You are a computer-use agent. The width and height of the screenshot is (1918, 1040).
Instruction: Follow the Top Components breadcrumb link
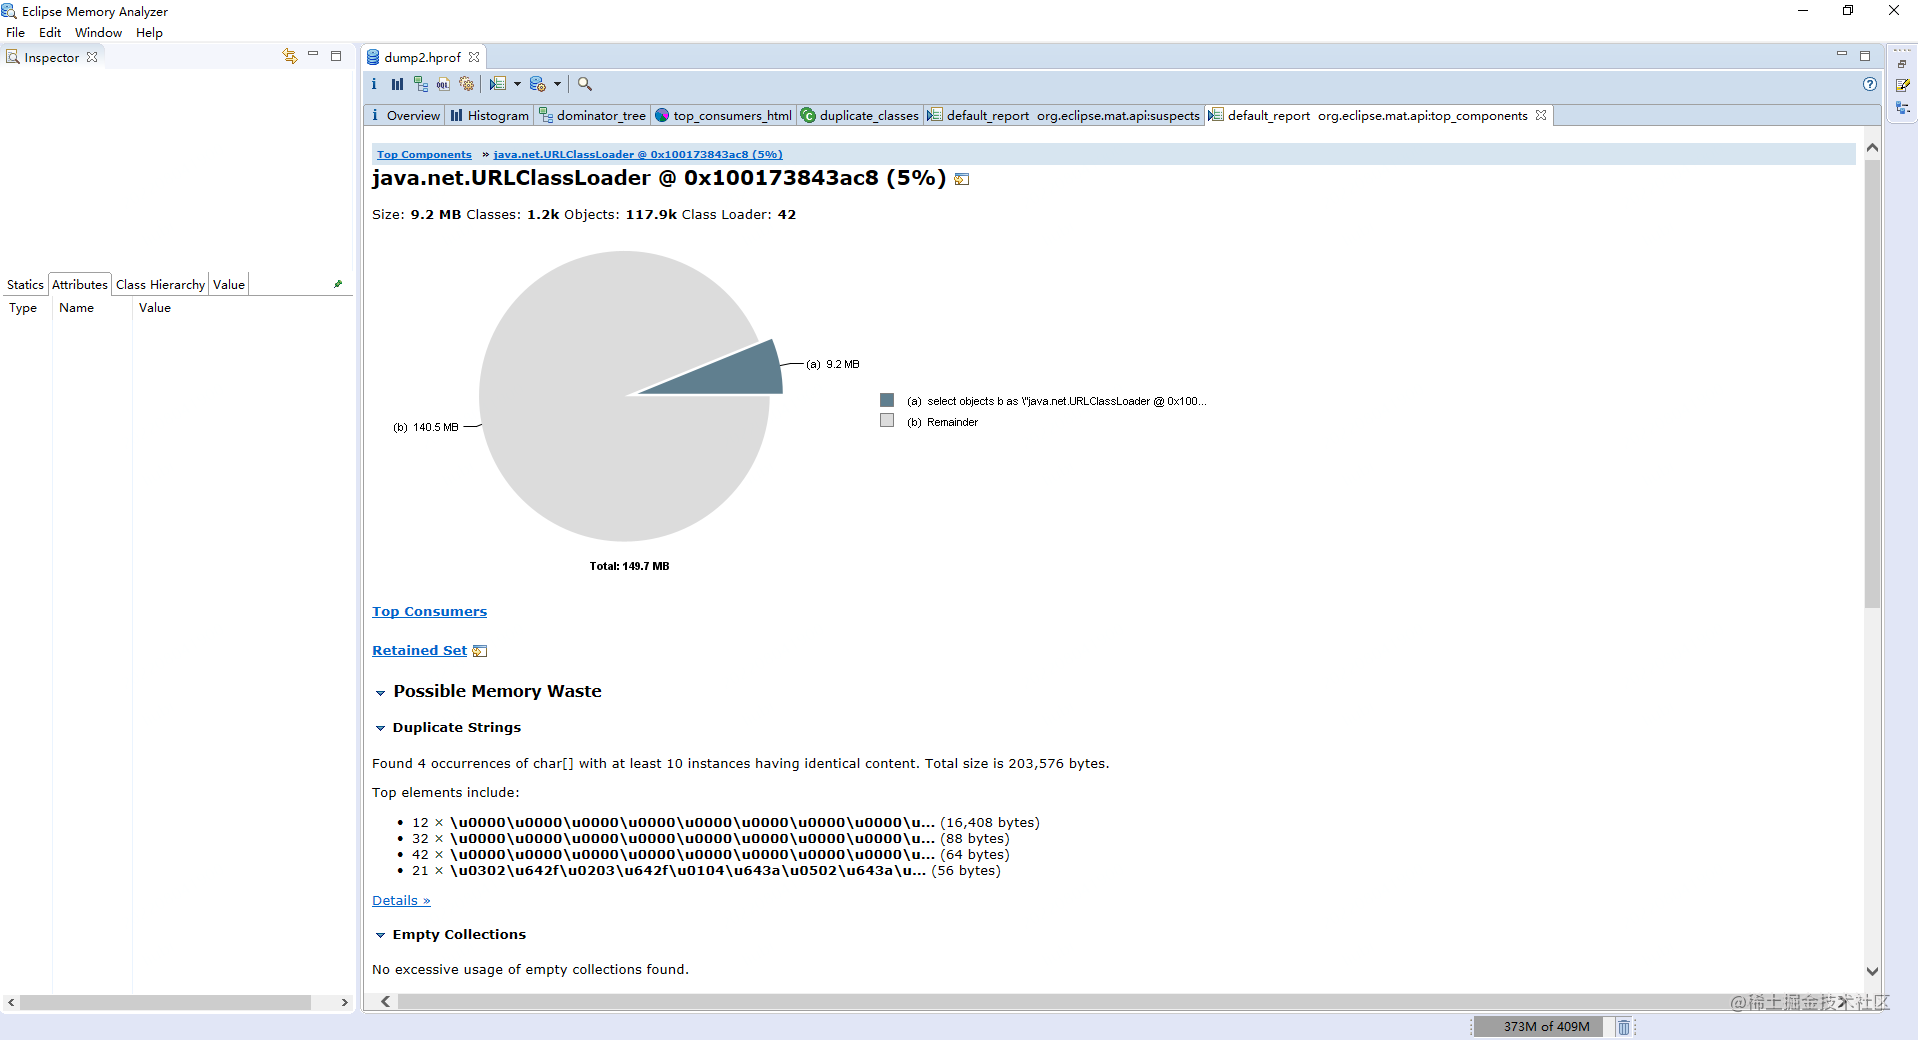point(424,154)
